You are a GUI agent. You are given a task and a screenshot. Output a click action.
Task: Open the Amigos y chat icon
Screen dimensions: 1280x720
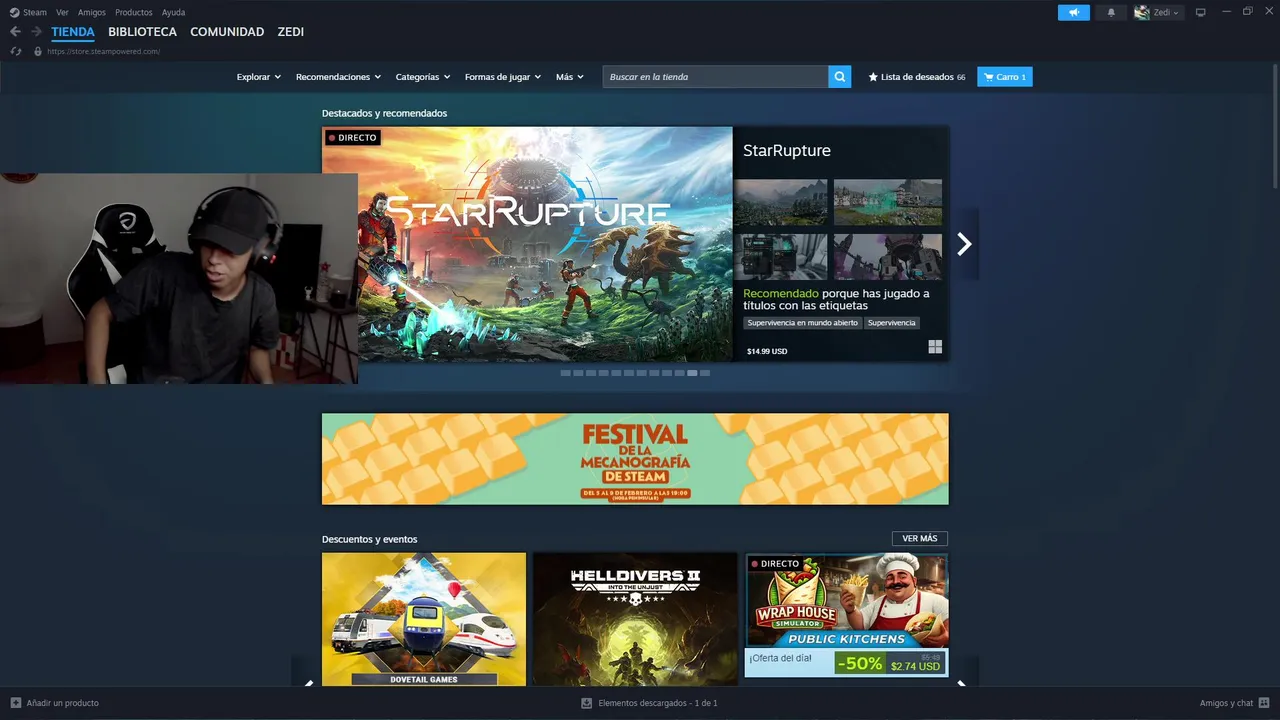pos(1264,703)
